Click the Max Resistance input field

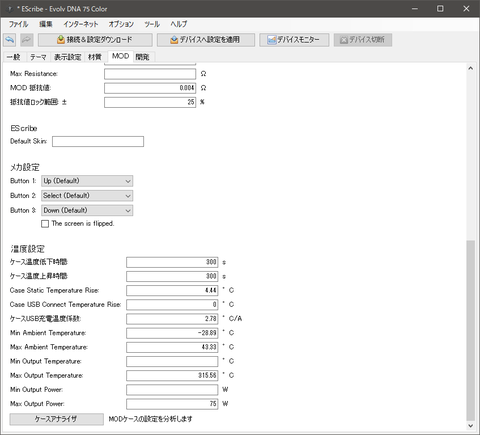coord(150,74)
